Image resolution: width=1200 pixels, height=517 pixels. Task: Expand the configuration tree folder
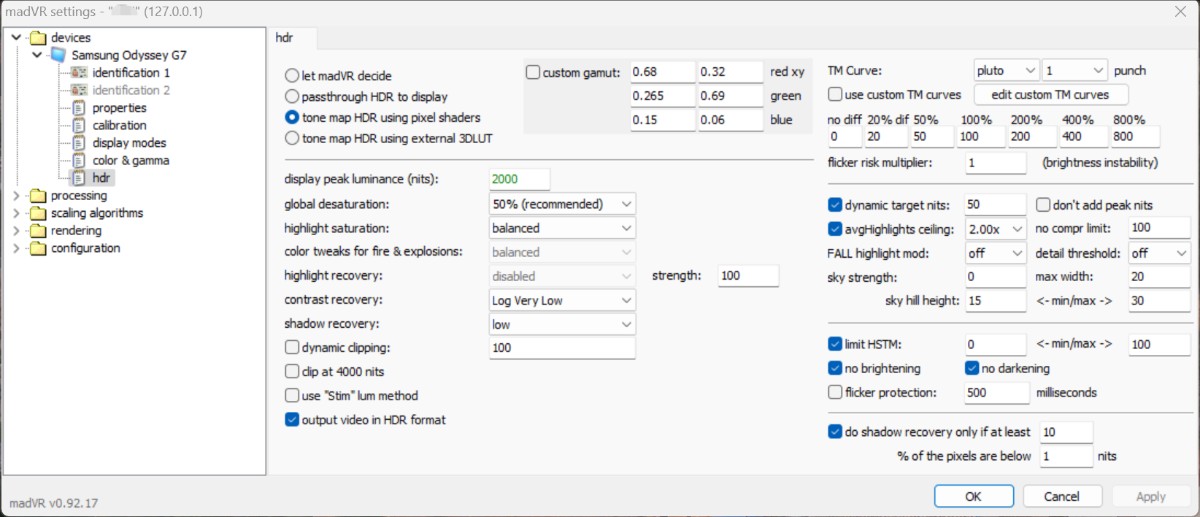17,248
